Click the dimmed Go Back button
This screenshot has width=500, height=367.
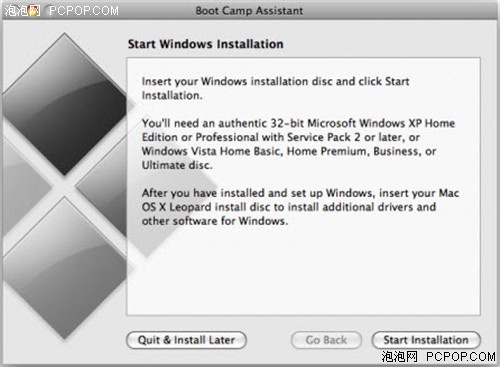point(326,340)
